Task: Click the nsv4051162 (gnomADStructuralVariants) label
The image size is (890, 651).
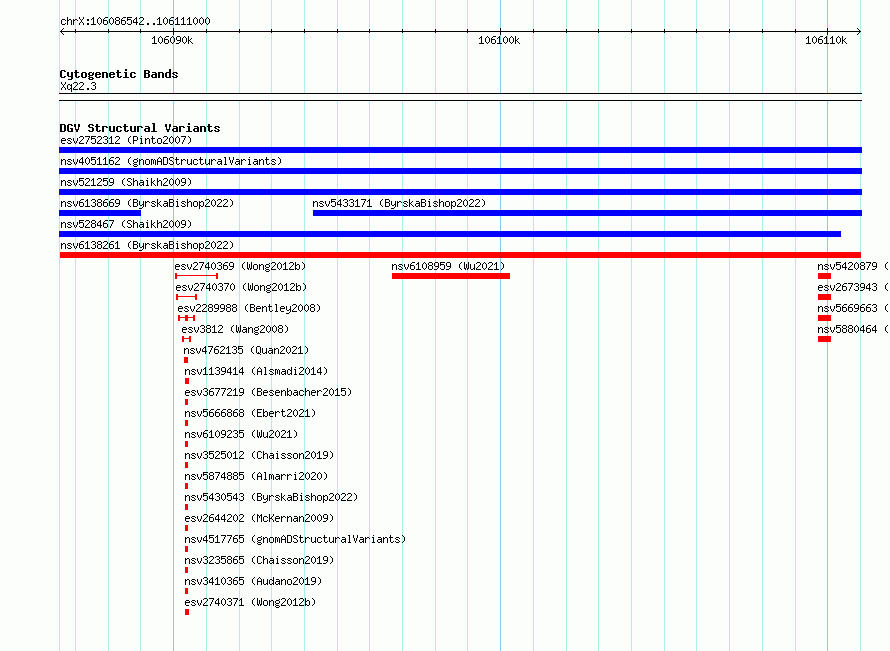Action: pos(171,161)
